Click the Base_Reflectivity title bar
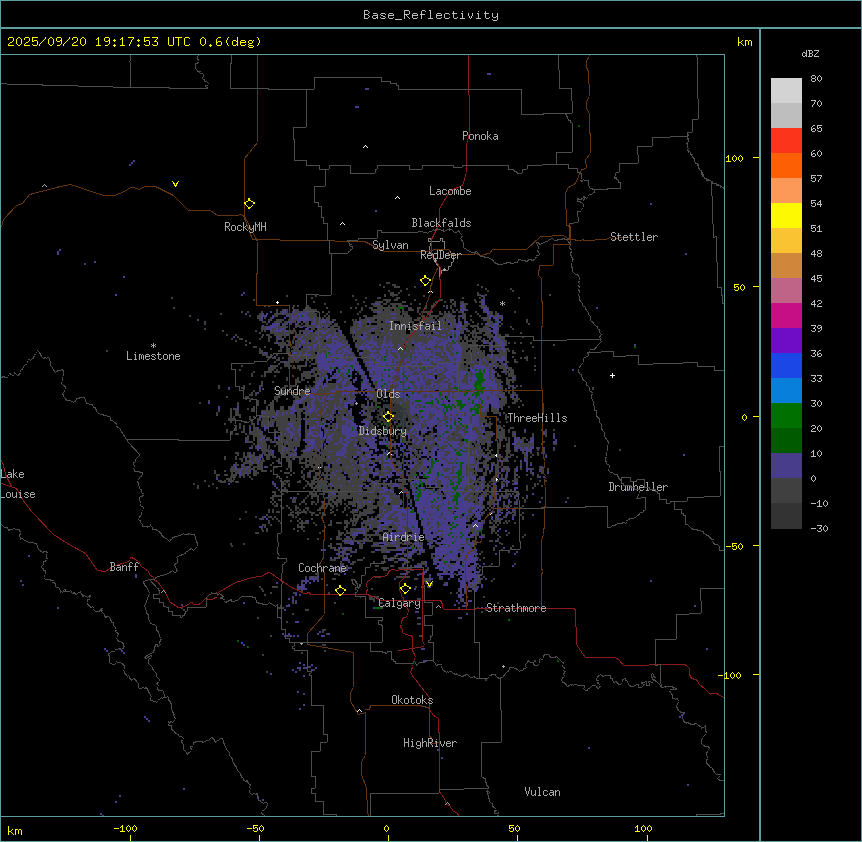862x842 pixels. pyautogui.click(x=430, y=15)
